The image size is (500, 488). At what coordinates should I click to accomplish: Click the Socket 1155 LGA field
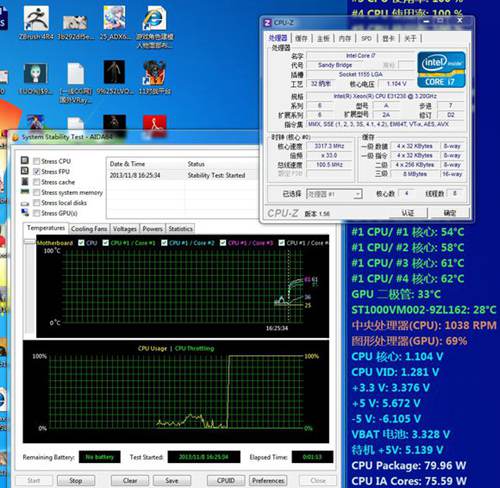click(361, 74)
